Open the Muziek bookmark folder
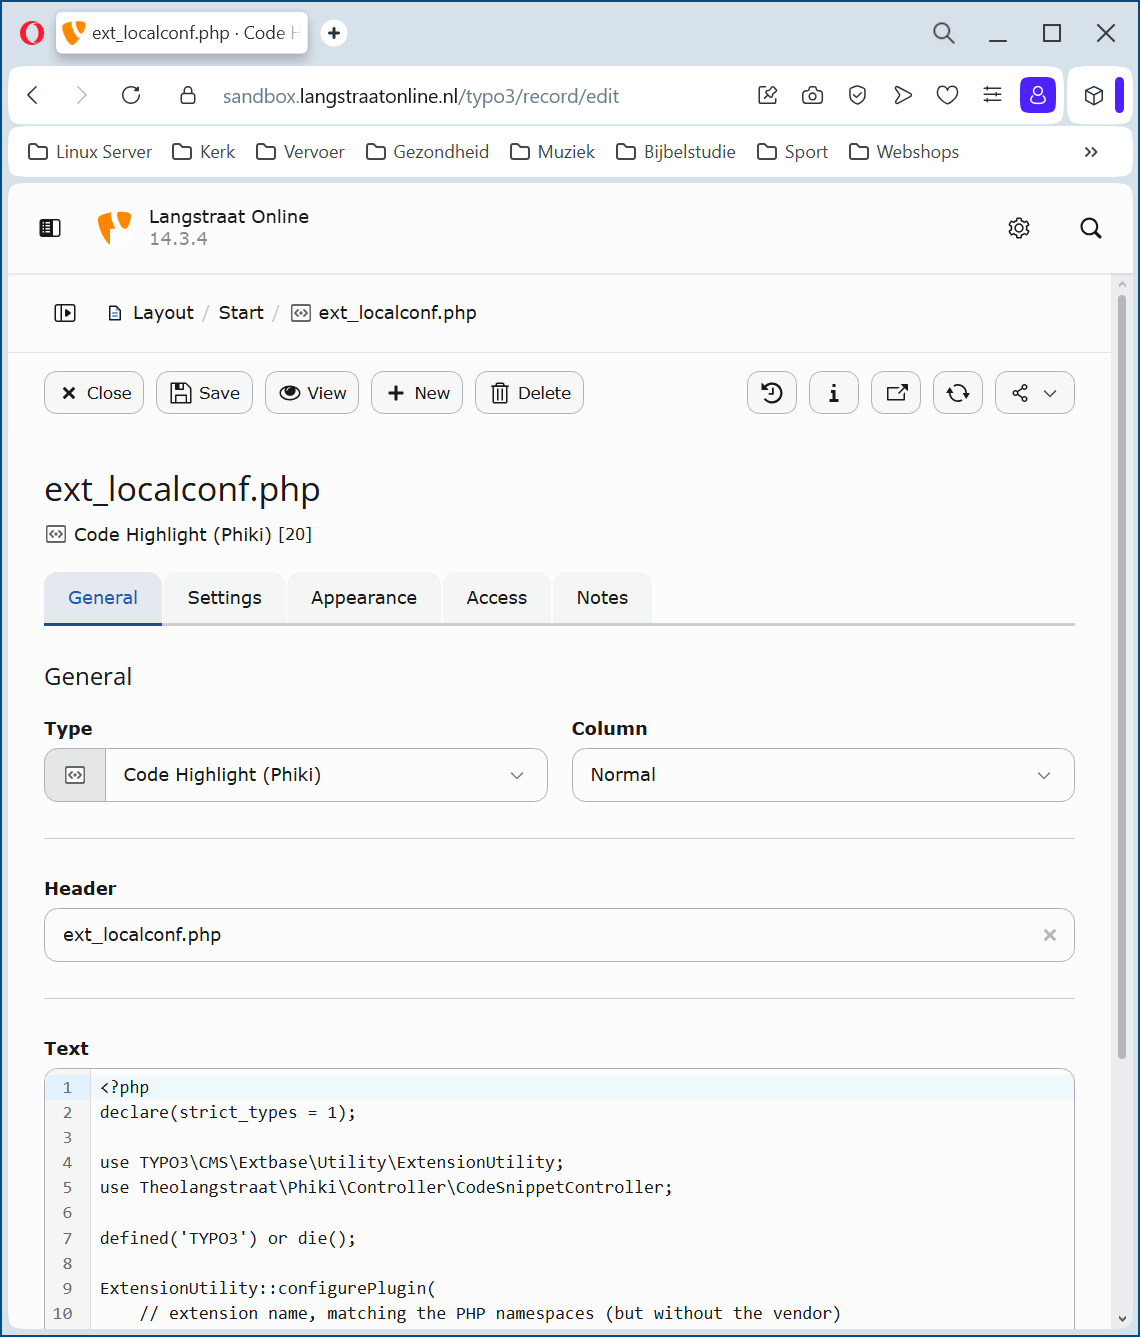The height and width of the screenshot is (1337, 1140). point(553,152)
